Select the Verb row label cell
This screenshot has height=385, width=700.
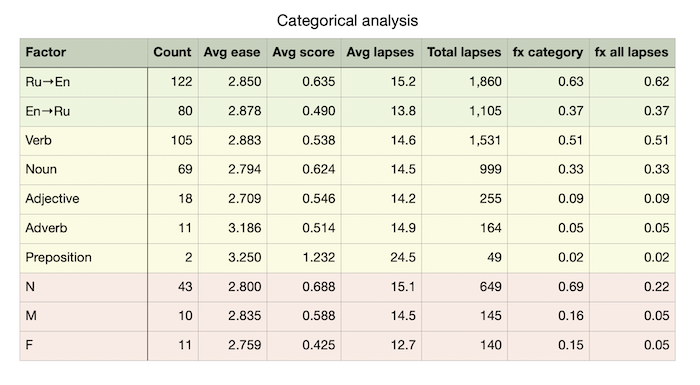click(x=83, y=141)
